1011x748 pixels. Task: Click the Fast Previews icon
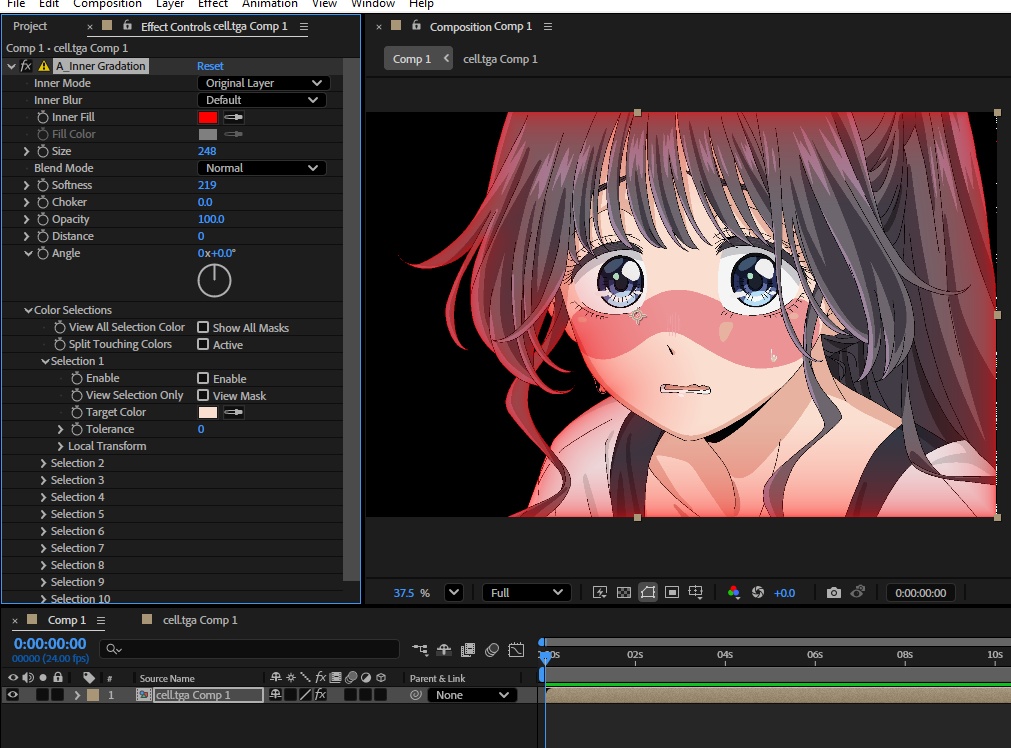pyautogui.click(x=600, y=593)
